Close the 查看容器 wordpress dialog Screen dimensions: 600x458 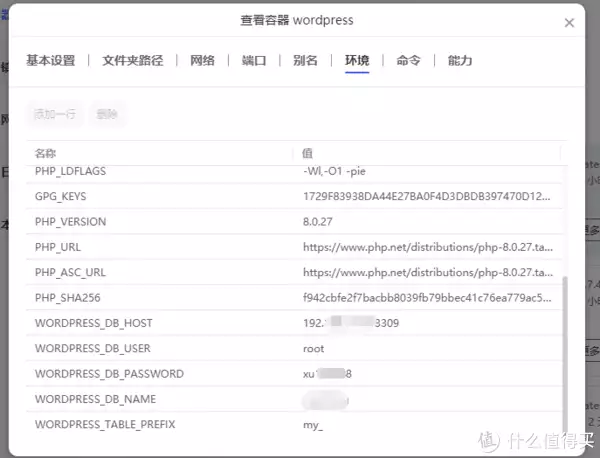pos(569,22)
